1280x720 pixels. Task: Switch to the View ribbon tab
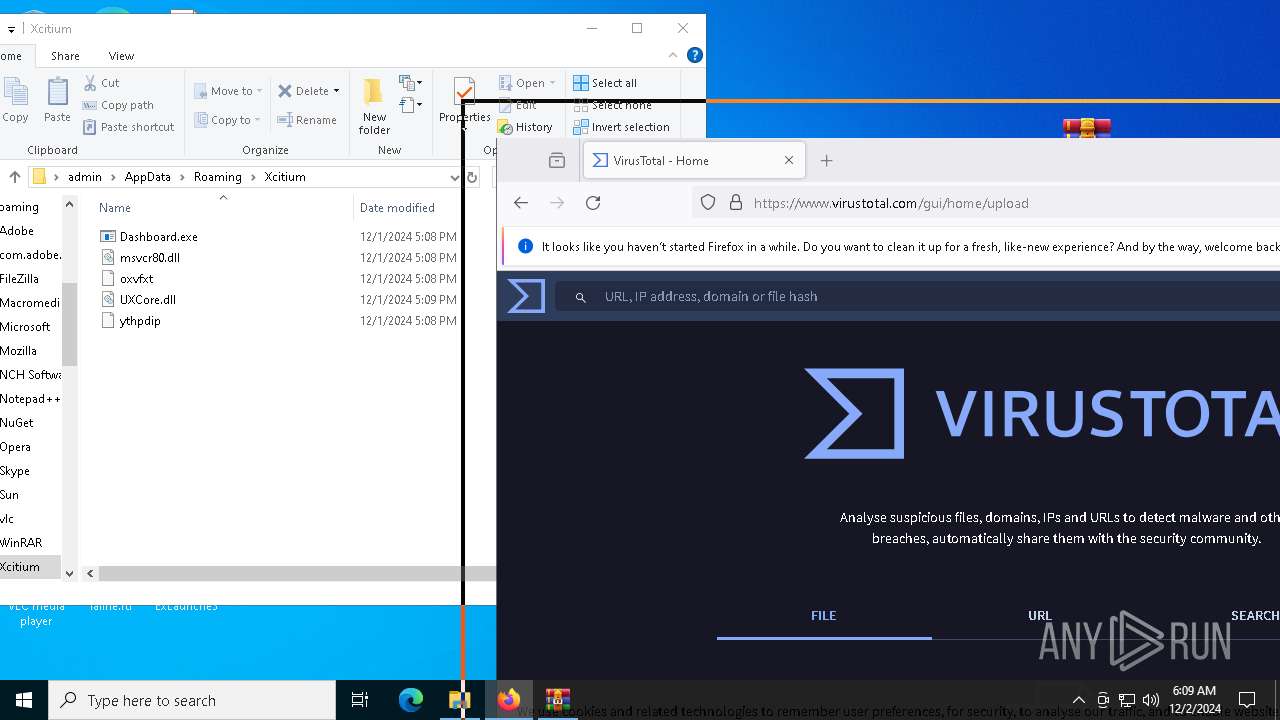(x=121, y=56)
